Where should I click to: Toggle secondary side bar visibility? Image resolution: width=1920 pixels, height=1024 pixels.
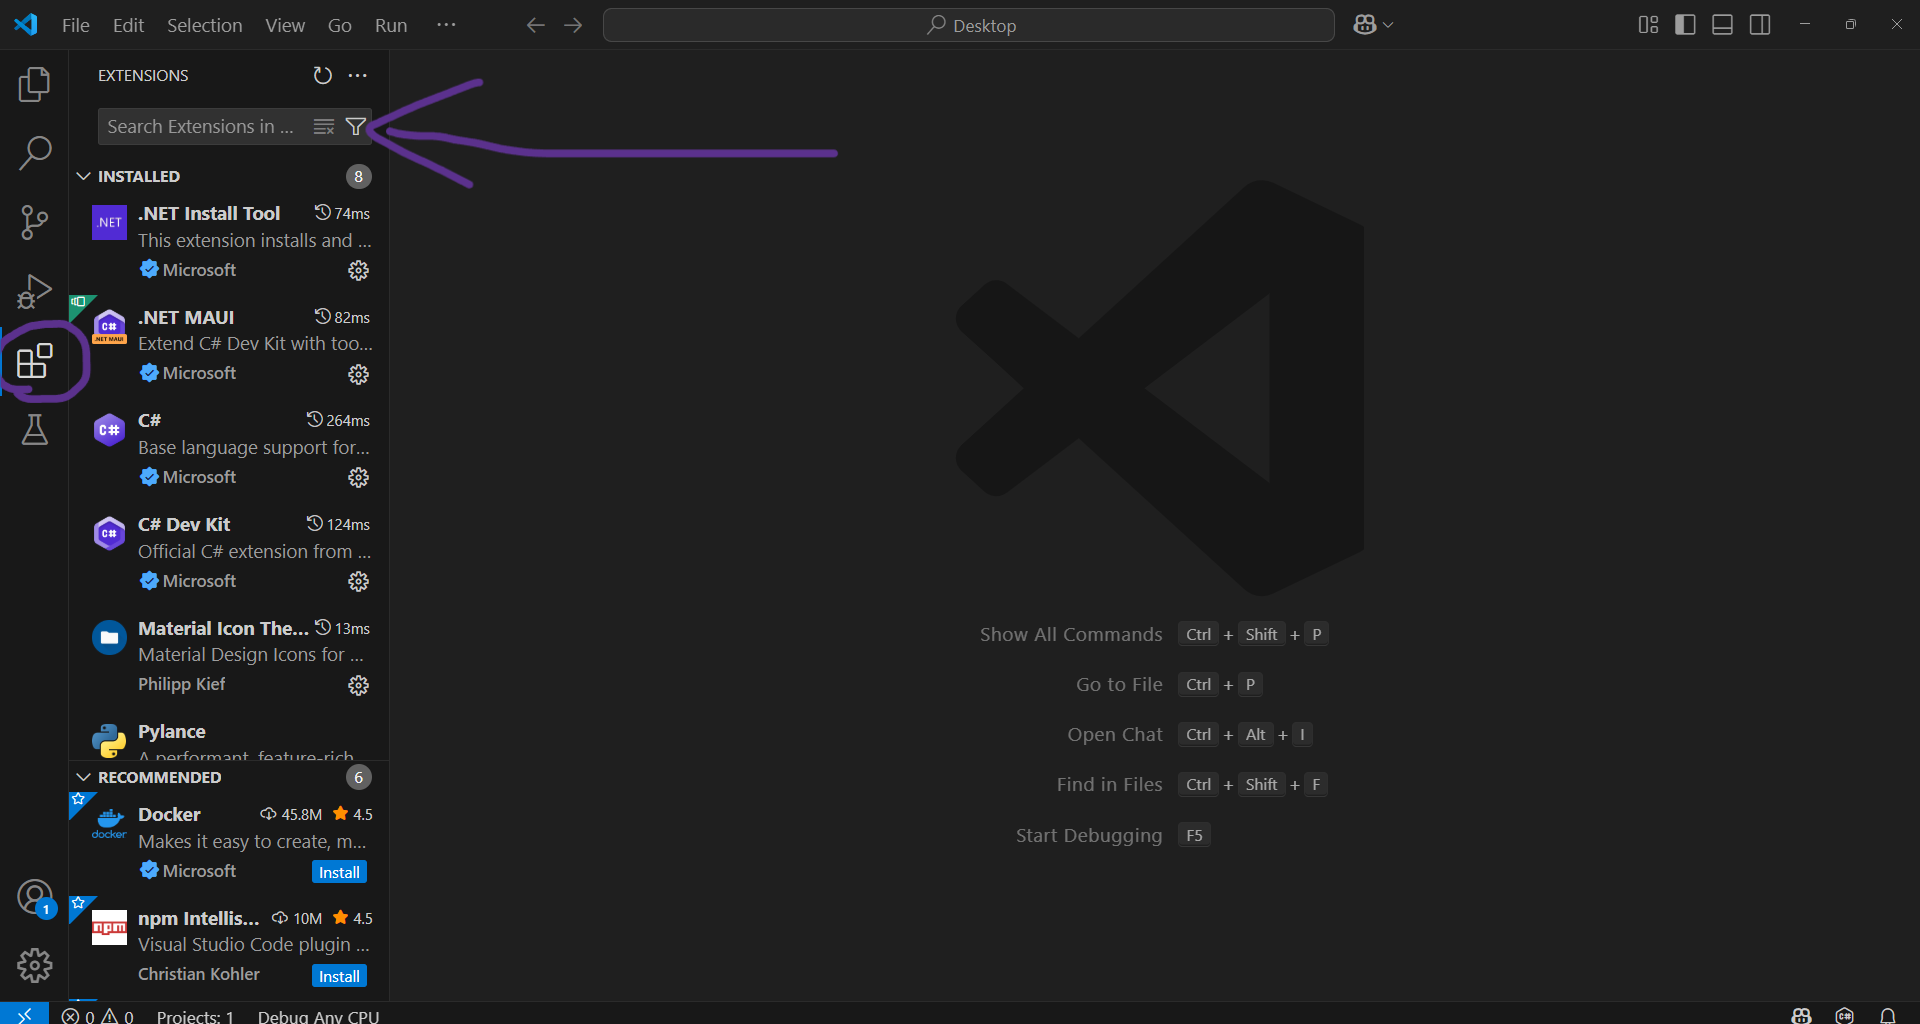(x=1760, y=25)
